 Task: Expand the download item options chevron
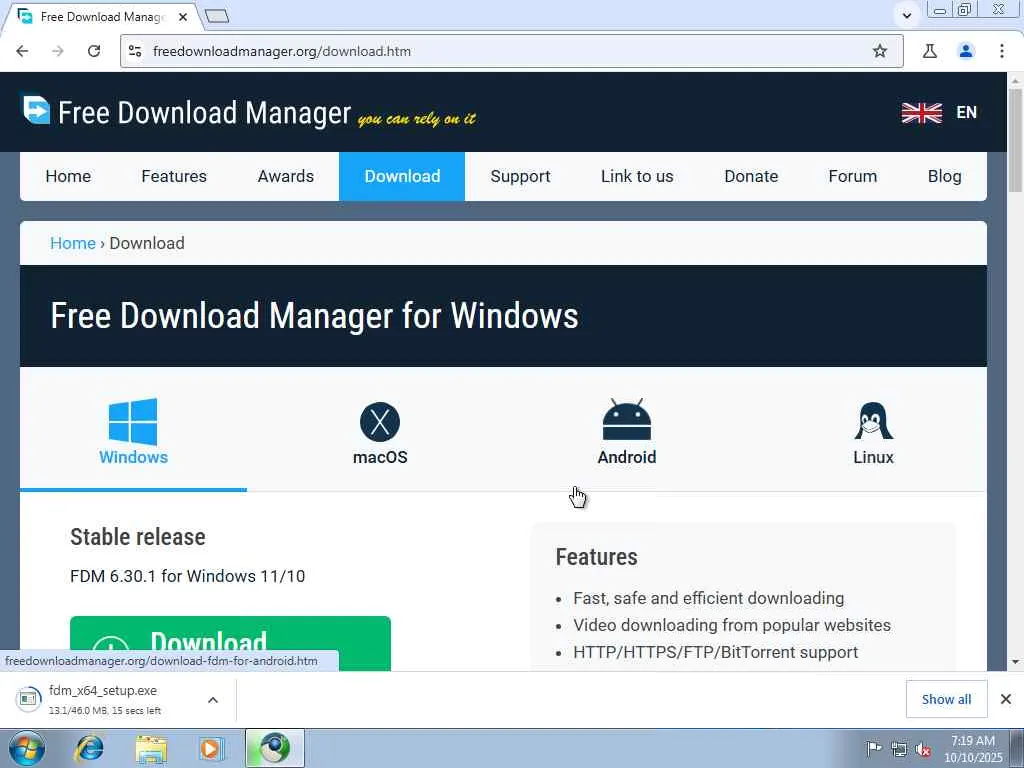point(213,700)
